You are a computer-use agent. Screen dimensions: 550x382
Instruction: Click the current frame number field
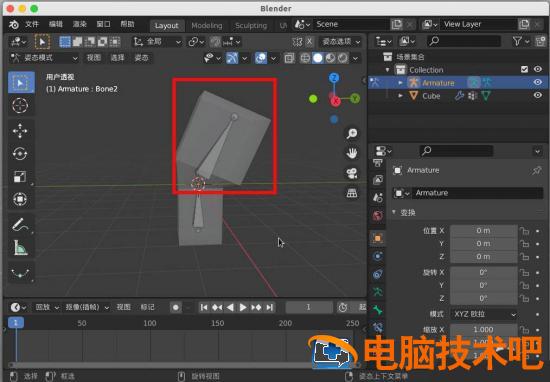309,308
